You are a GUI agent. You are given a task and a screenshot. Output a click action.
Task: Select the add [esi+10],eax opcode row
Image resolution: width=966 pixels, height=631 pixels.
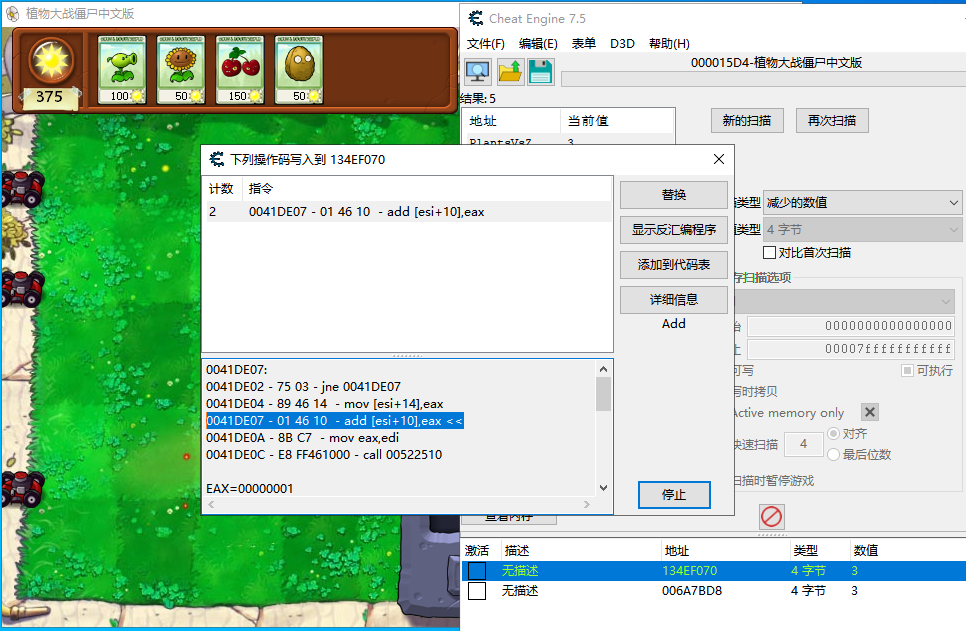pos(407,212)
